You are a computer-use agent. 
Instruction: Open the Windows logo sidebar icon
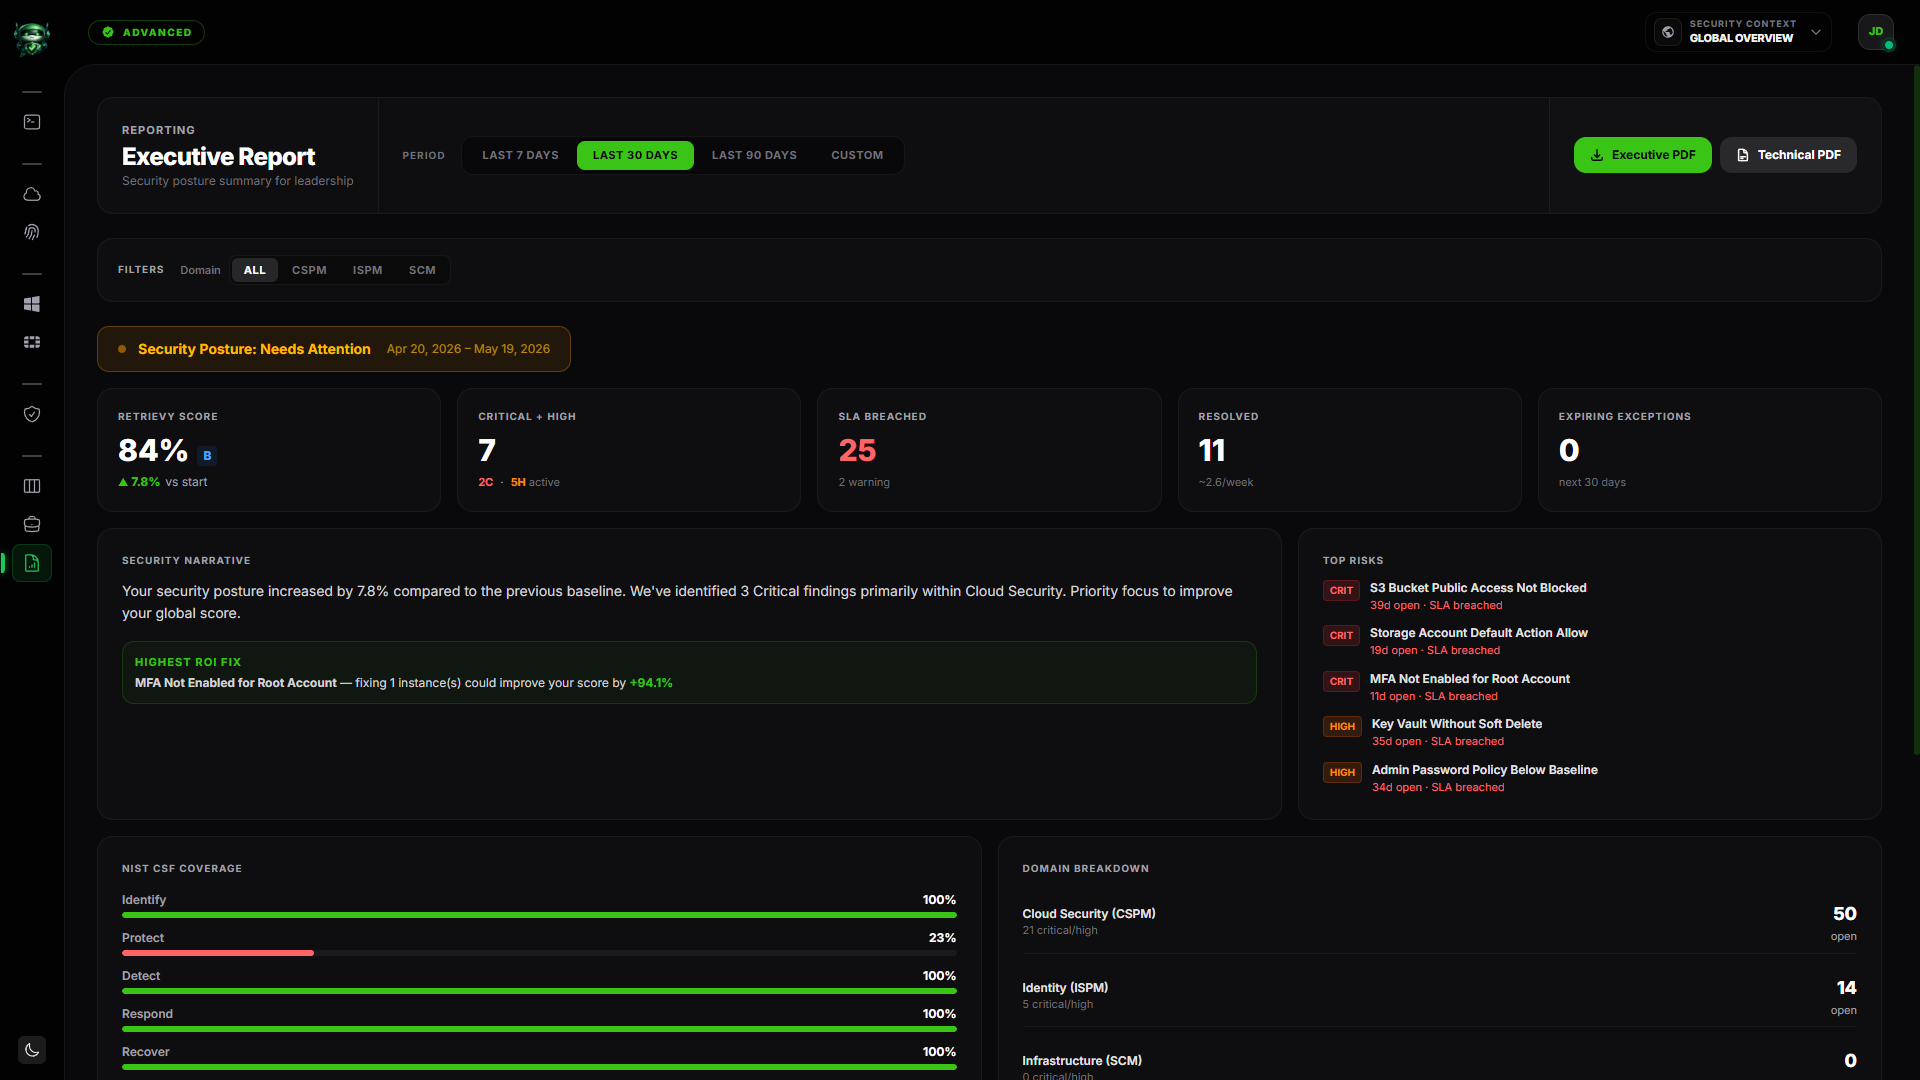point(32,304)
